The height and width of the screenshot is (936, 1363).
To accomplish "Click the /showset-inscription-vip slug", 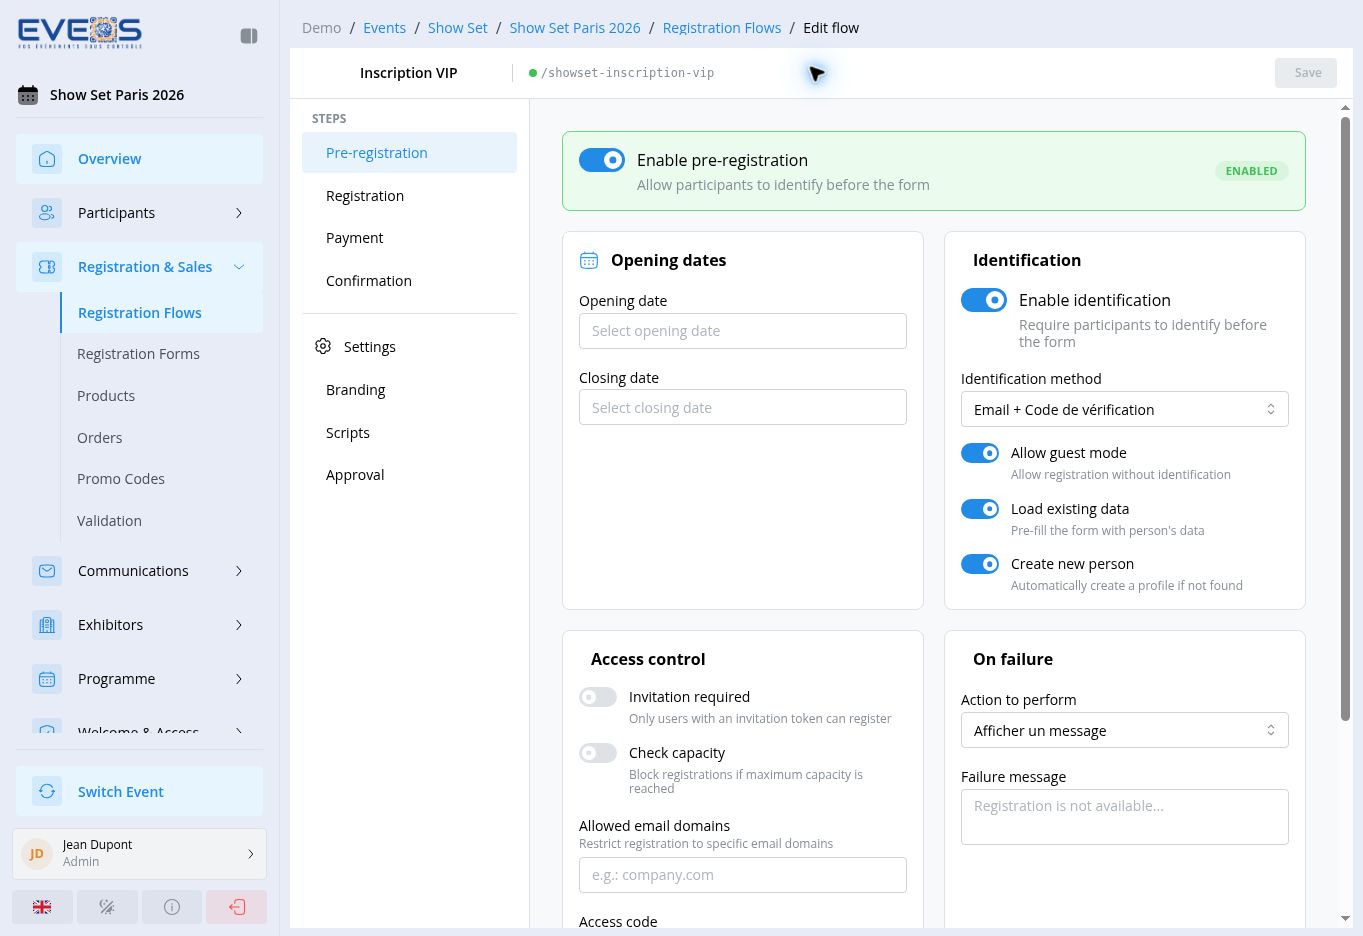I will point(628,73).
